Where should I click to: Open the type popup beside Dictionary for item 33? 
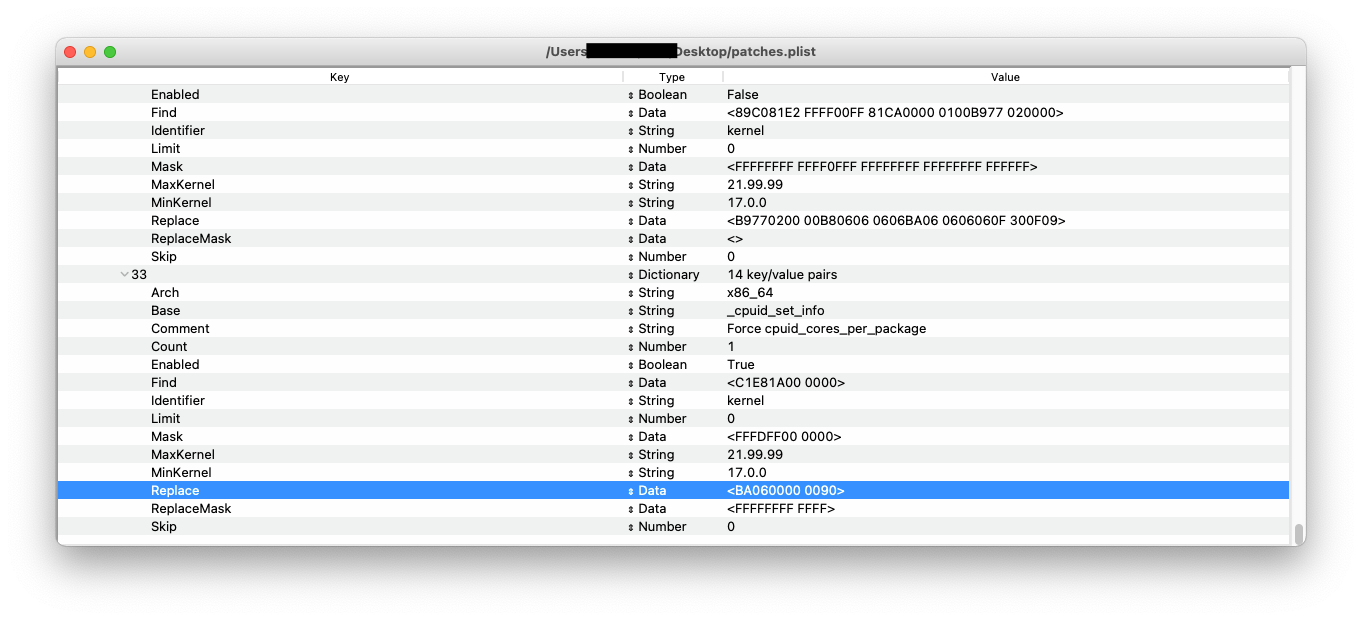631,275
